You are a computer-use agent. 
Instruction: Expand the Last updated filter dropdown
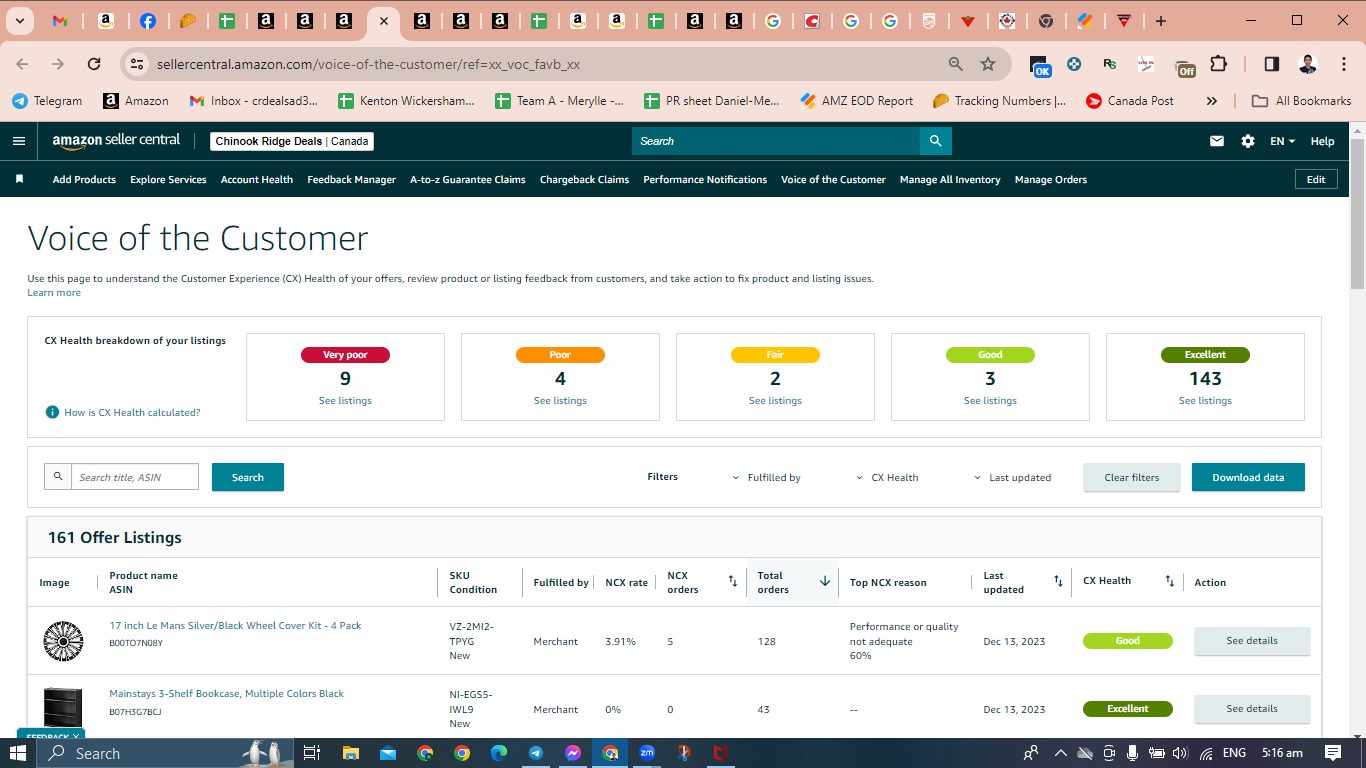pos(1012,478)
